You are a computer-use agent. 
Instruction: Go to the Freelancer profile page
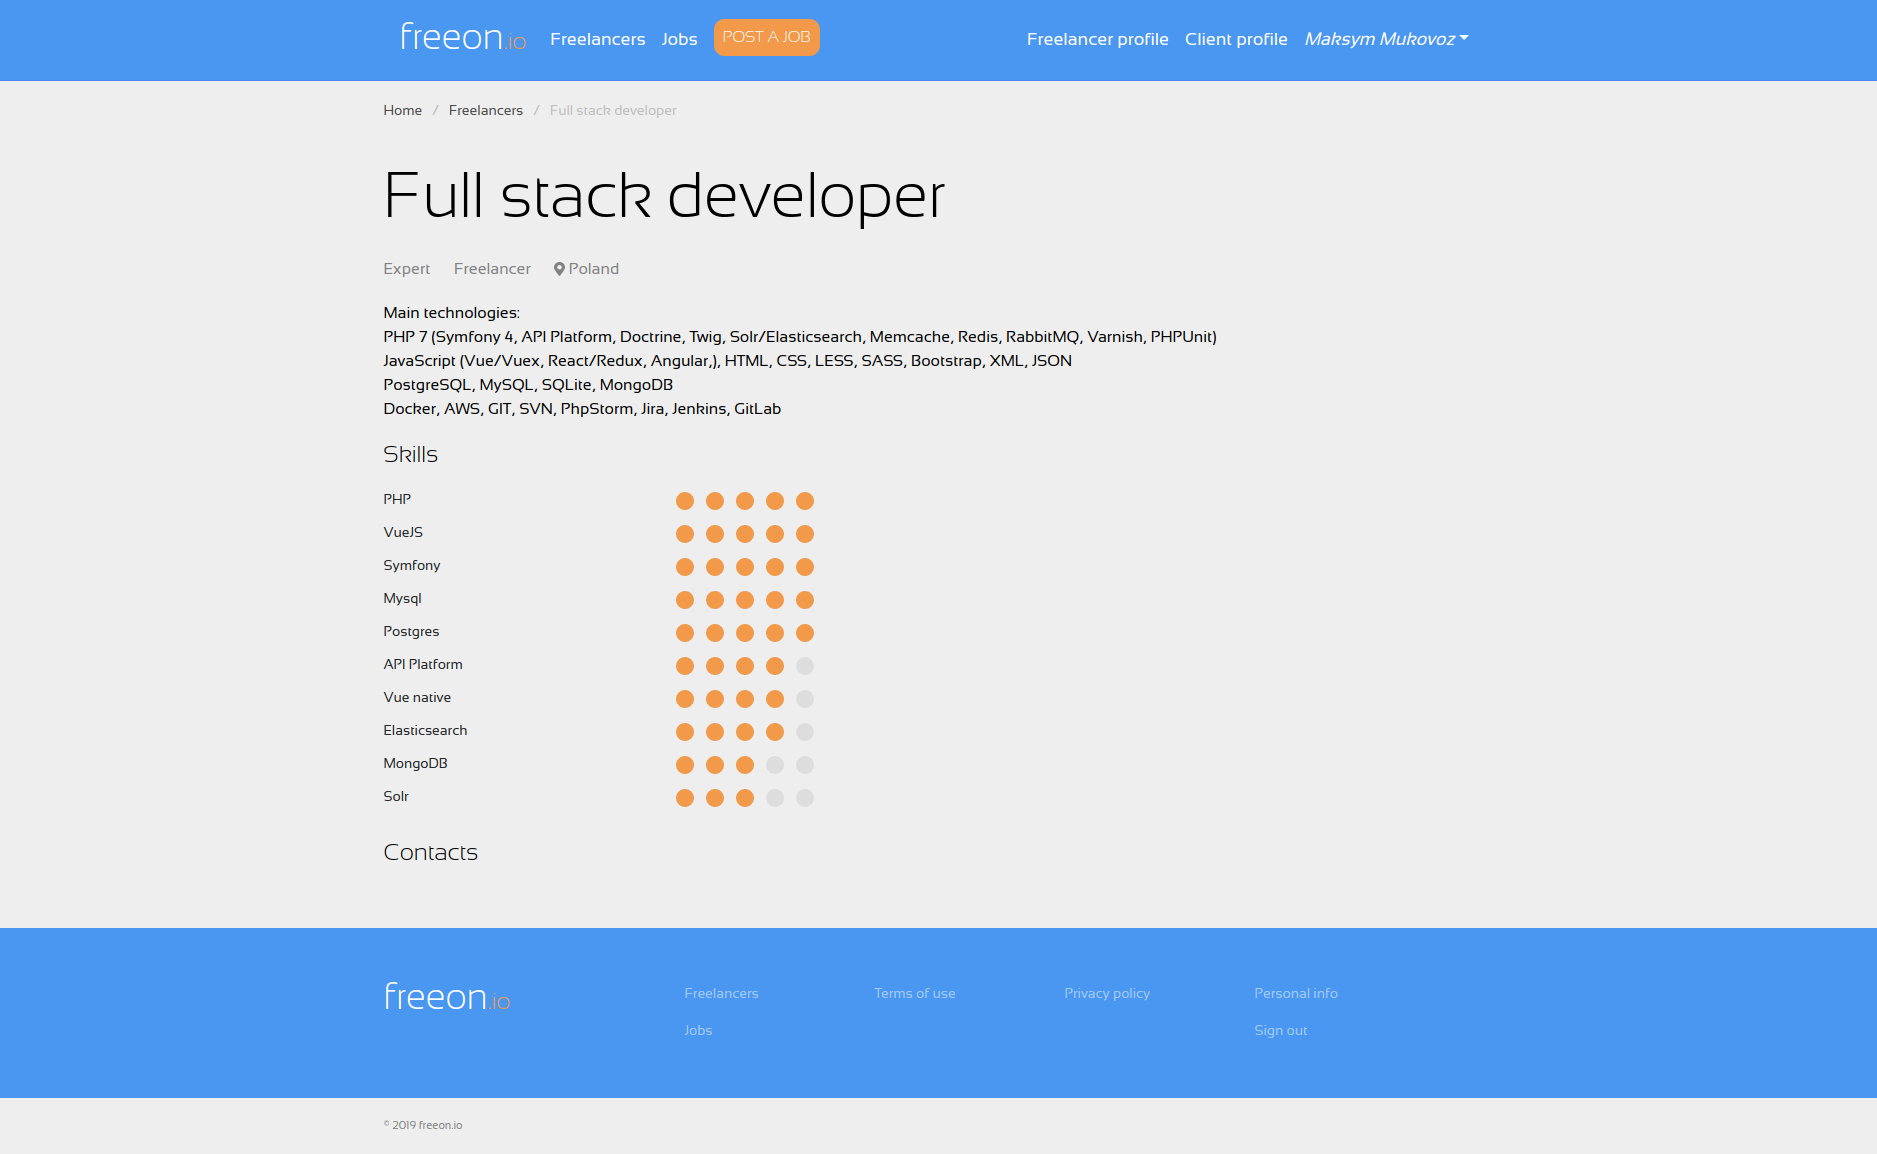1097,39
